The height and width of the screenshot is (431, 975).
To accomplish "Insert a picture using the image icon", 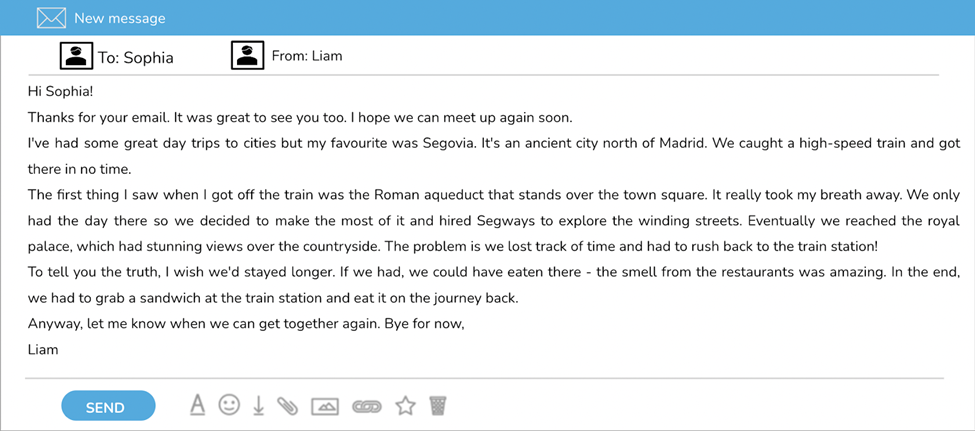I will click(325, 407).
